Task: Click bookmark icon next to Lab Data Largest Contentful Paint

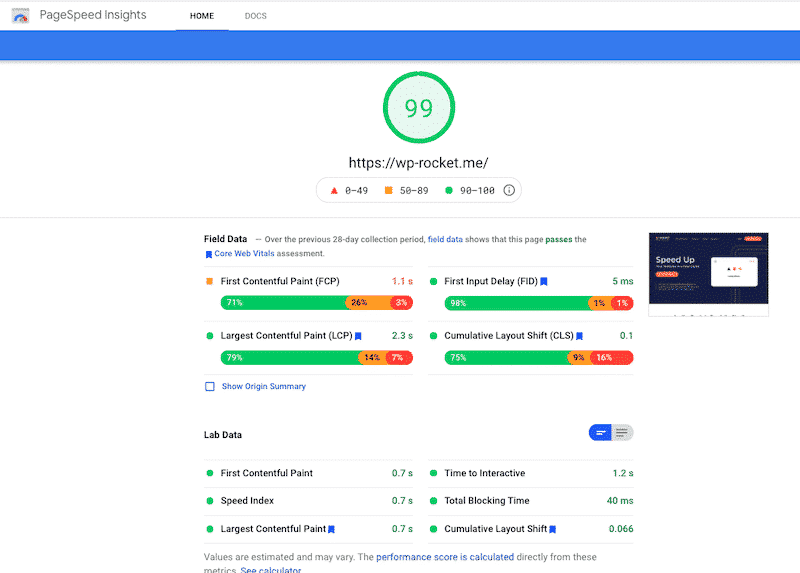Action: 331,529
